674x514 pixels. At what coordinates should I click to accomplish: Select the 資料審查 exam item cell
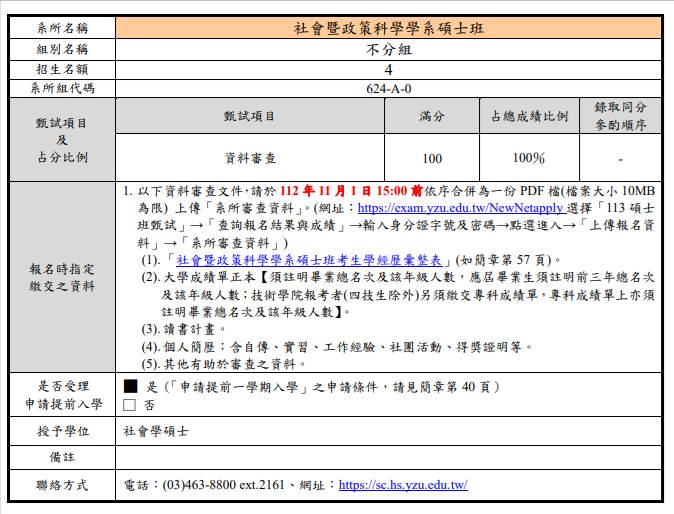pyautogui.click(x=250, y=158)
